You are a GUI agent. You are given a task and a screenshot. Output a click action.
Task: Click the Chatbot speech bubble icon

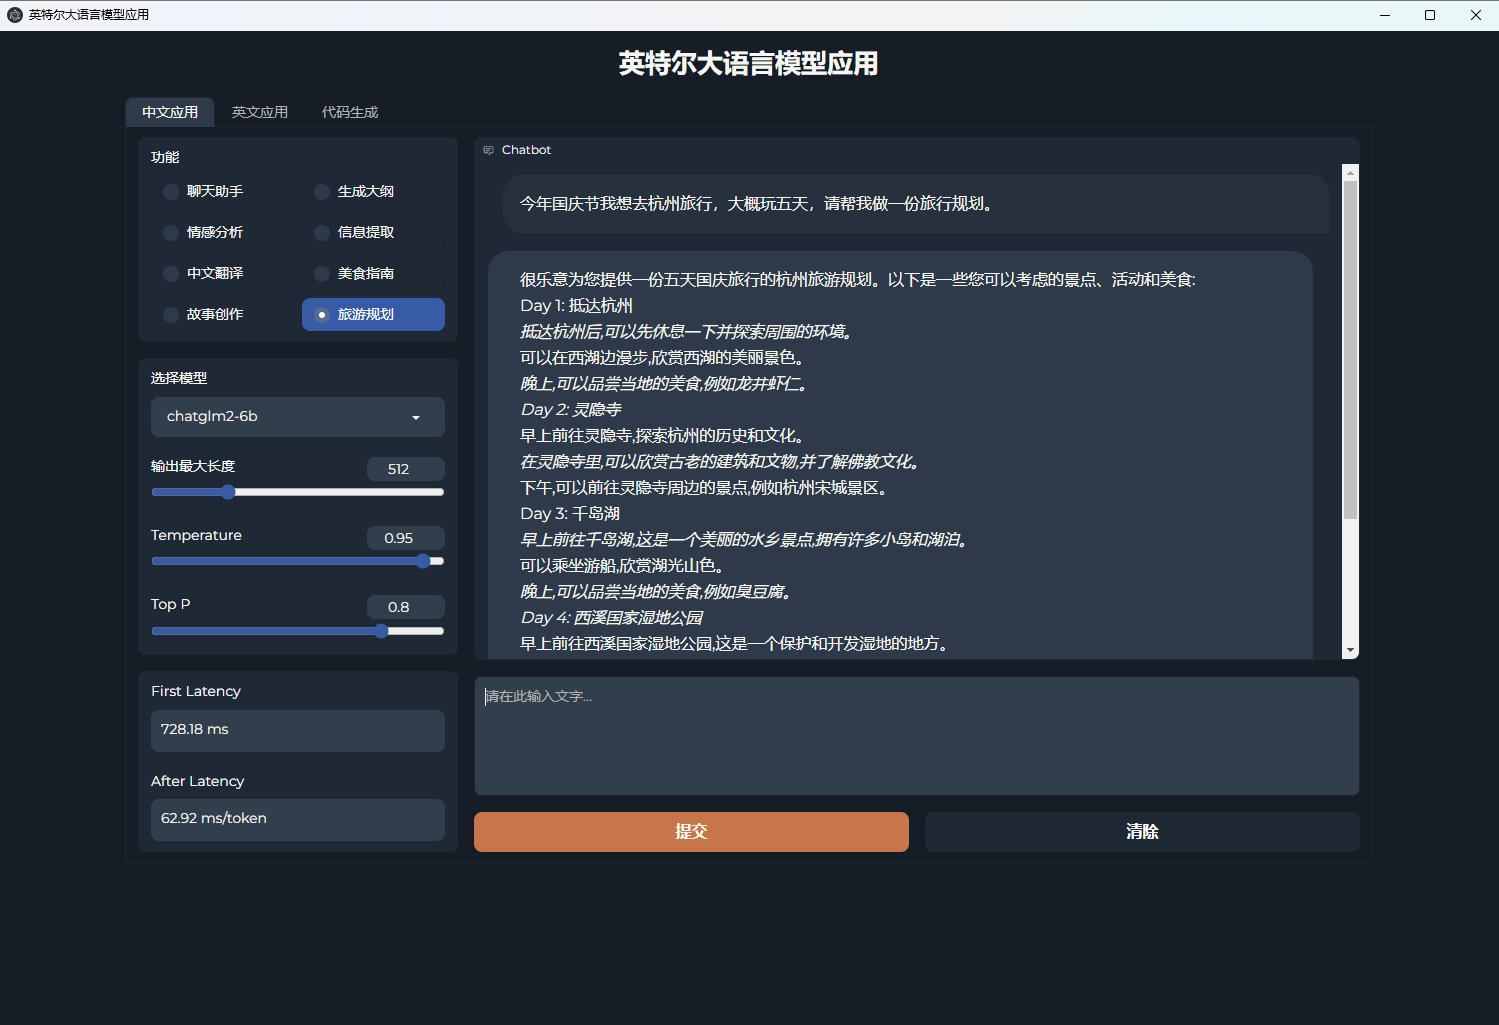coord(489,150)
